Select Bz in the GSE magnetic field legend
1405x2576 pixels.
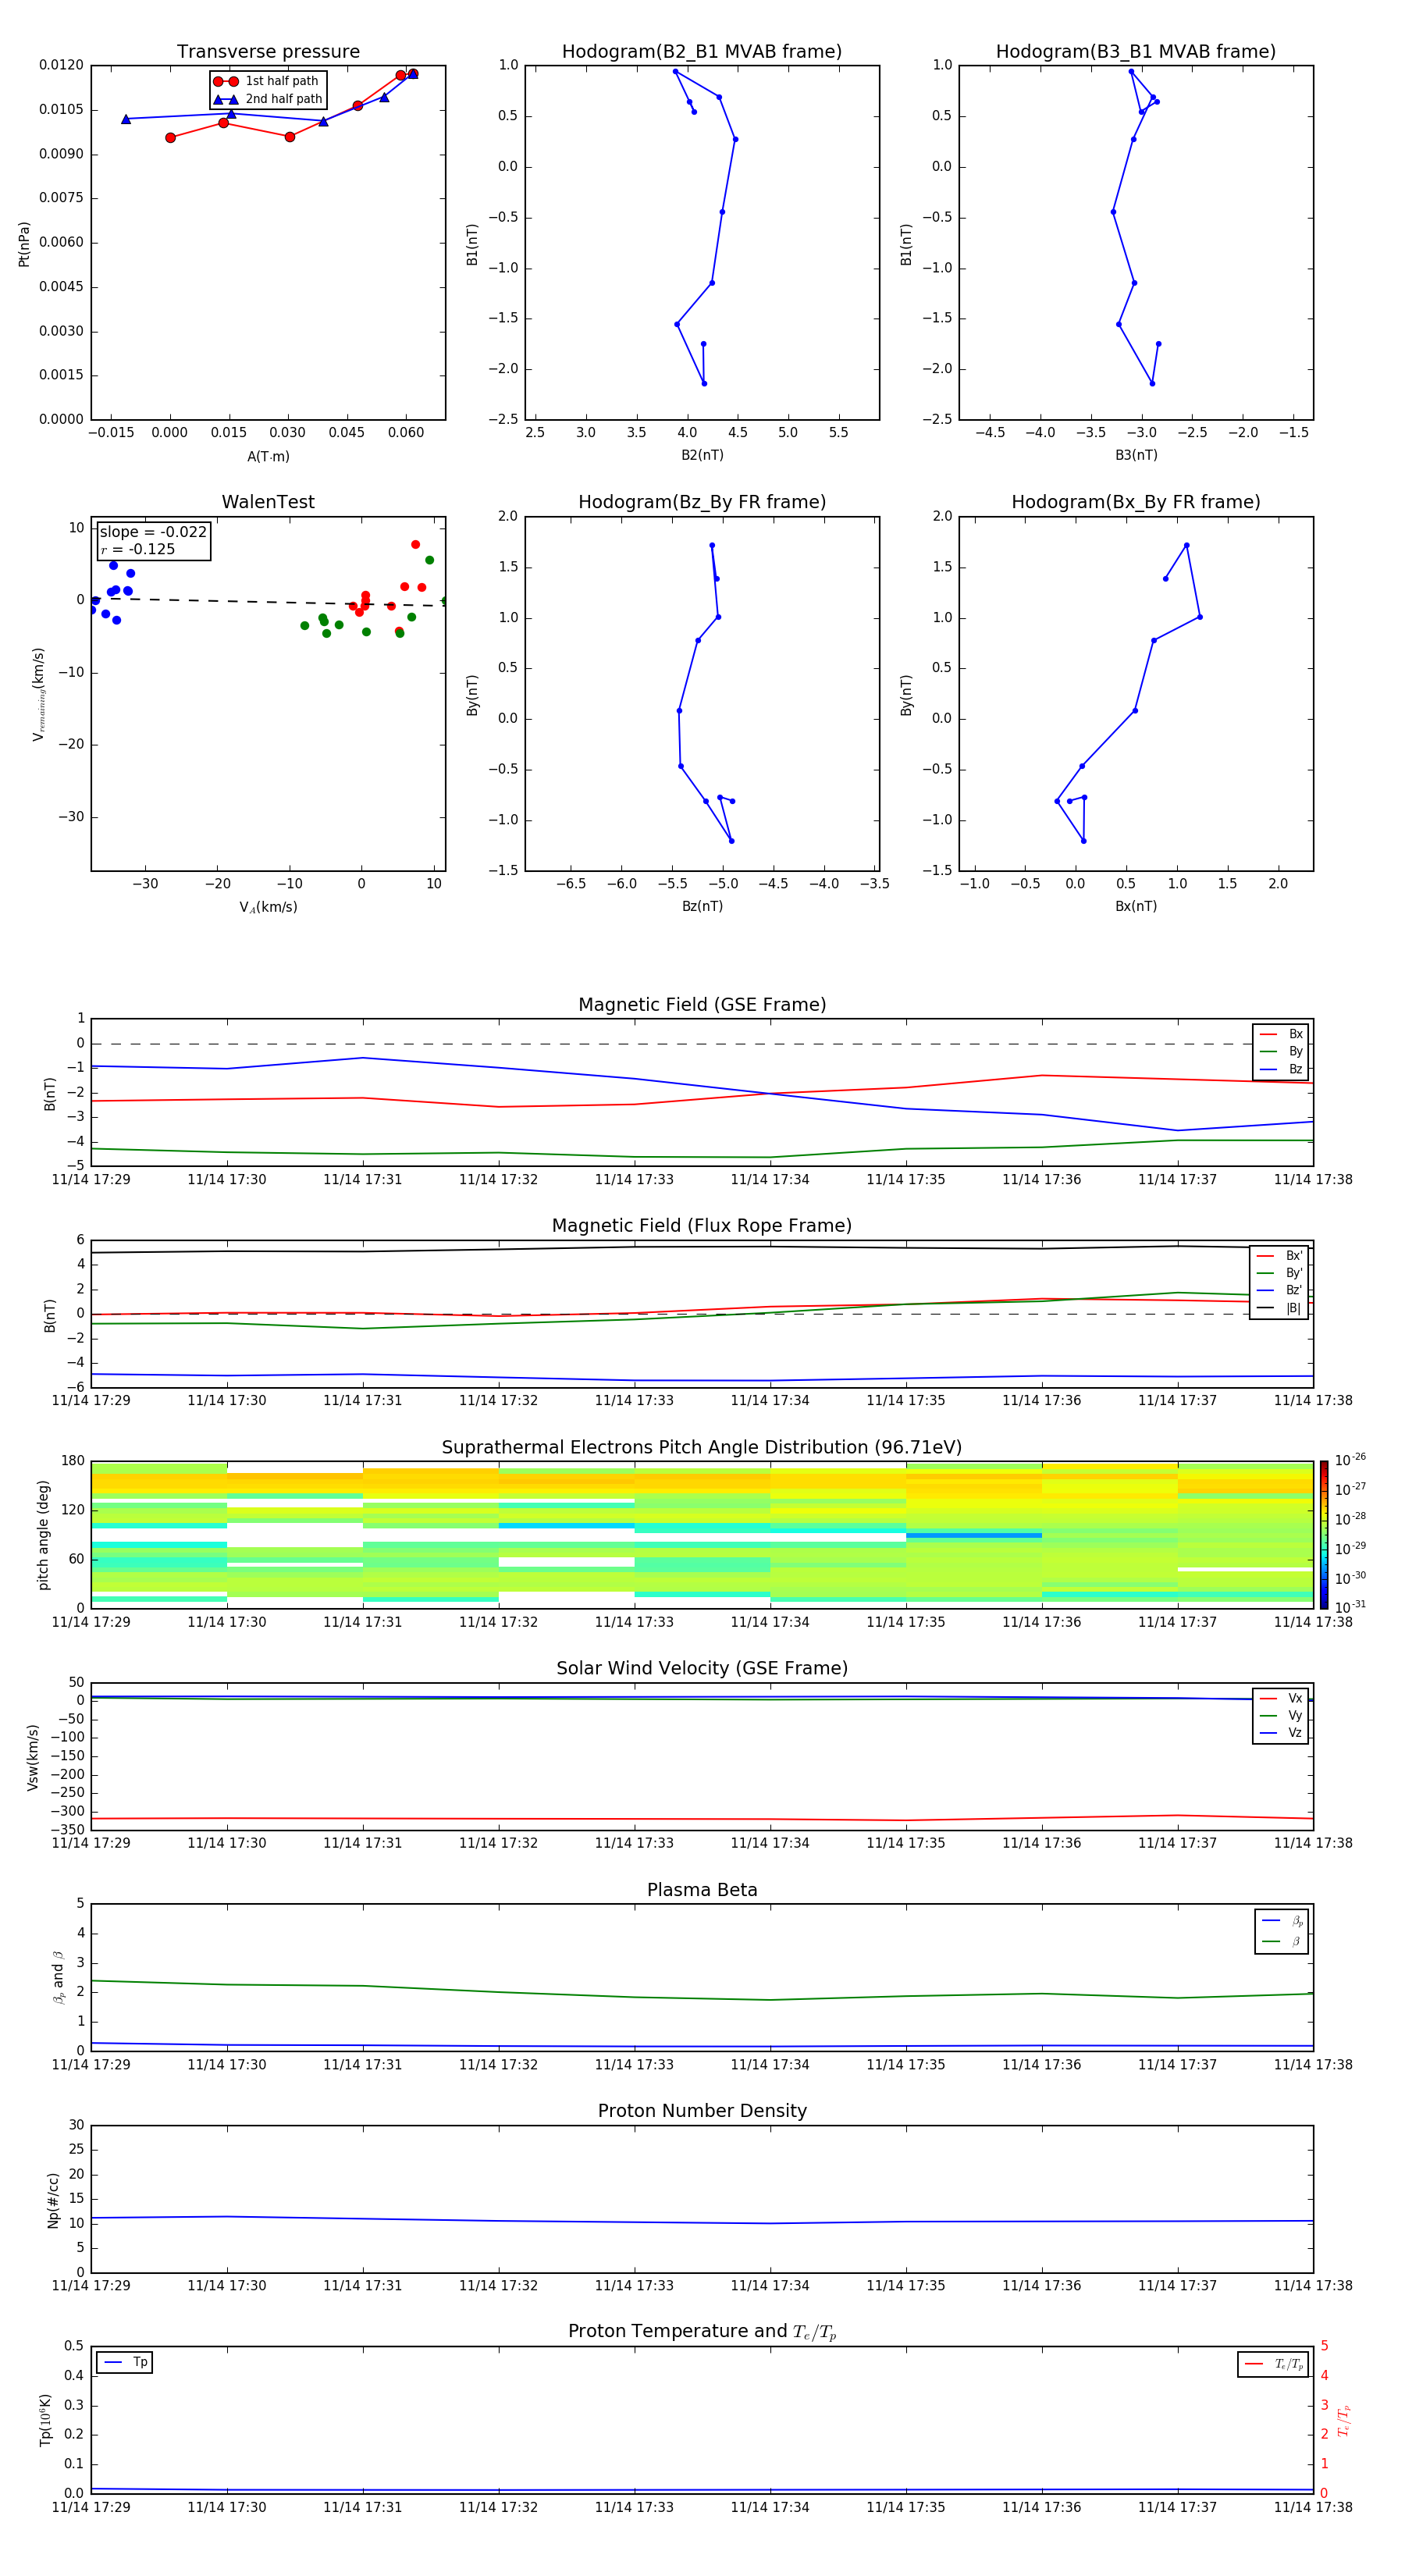point(1281,1069)
